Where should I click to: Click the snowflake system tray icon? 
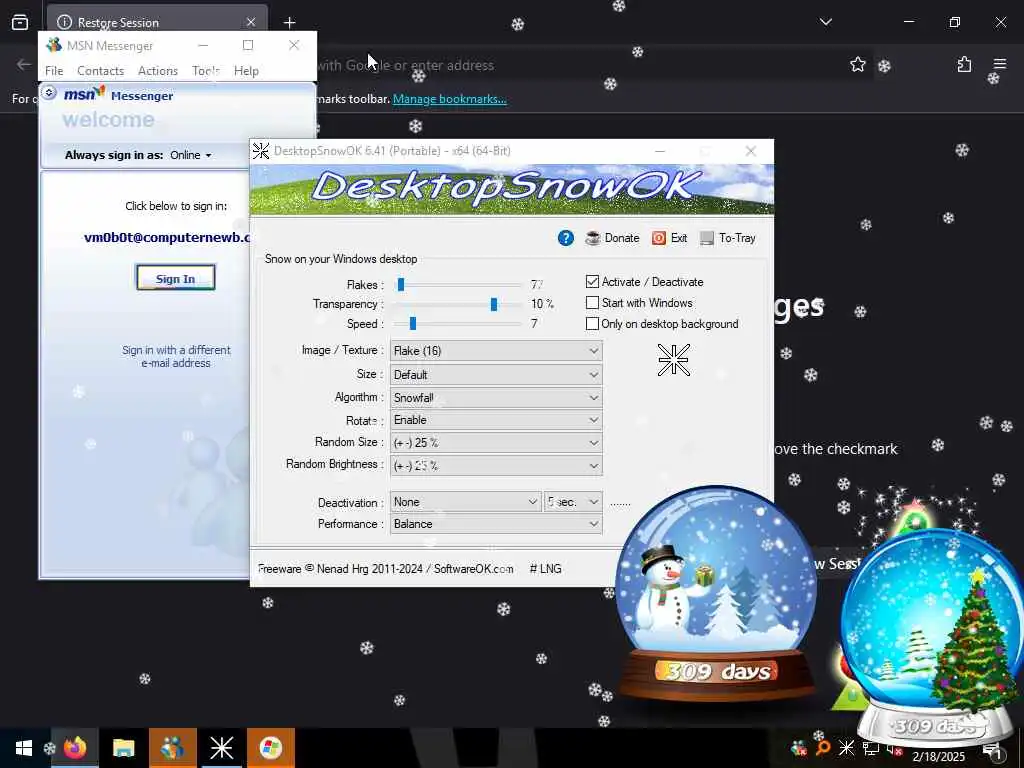(846, 748)
